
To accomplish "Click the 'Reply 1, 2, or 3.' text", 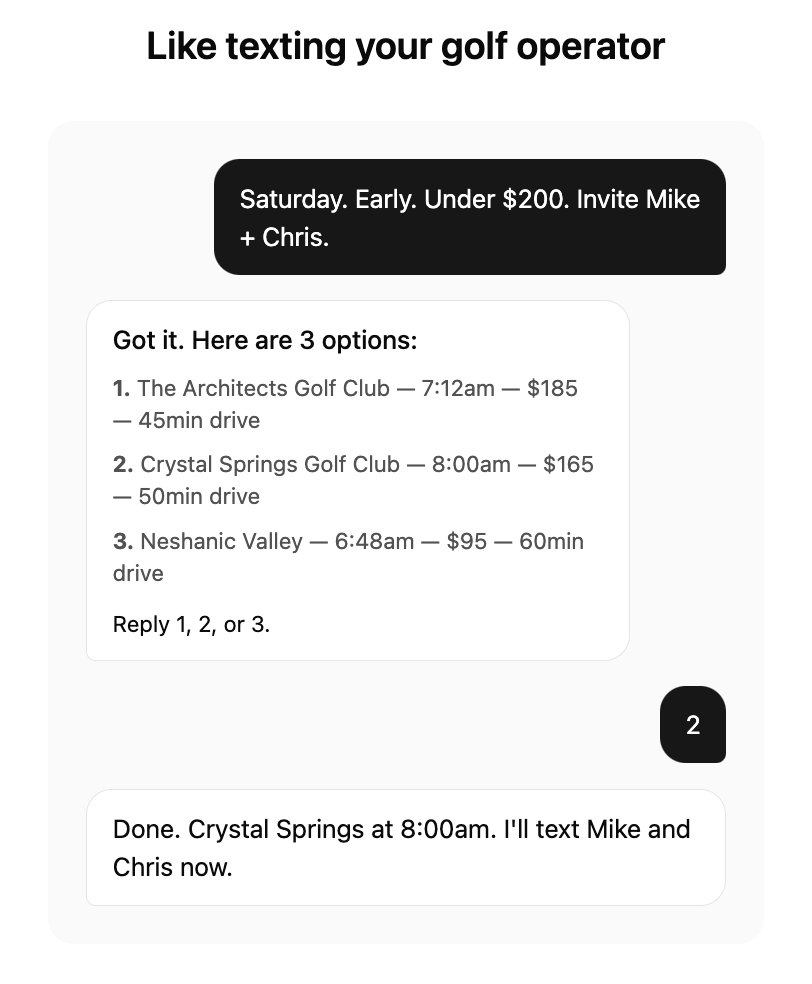I will tap(191, 625).
